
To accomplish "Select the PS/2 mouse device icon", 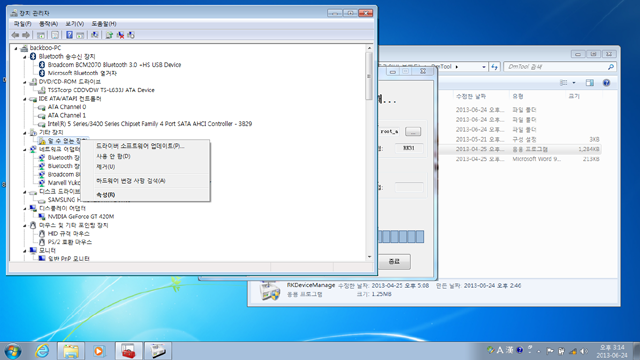I will point(42,242).
